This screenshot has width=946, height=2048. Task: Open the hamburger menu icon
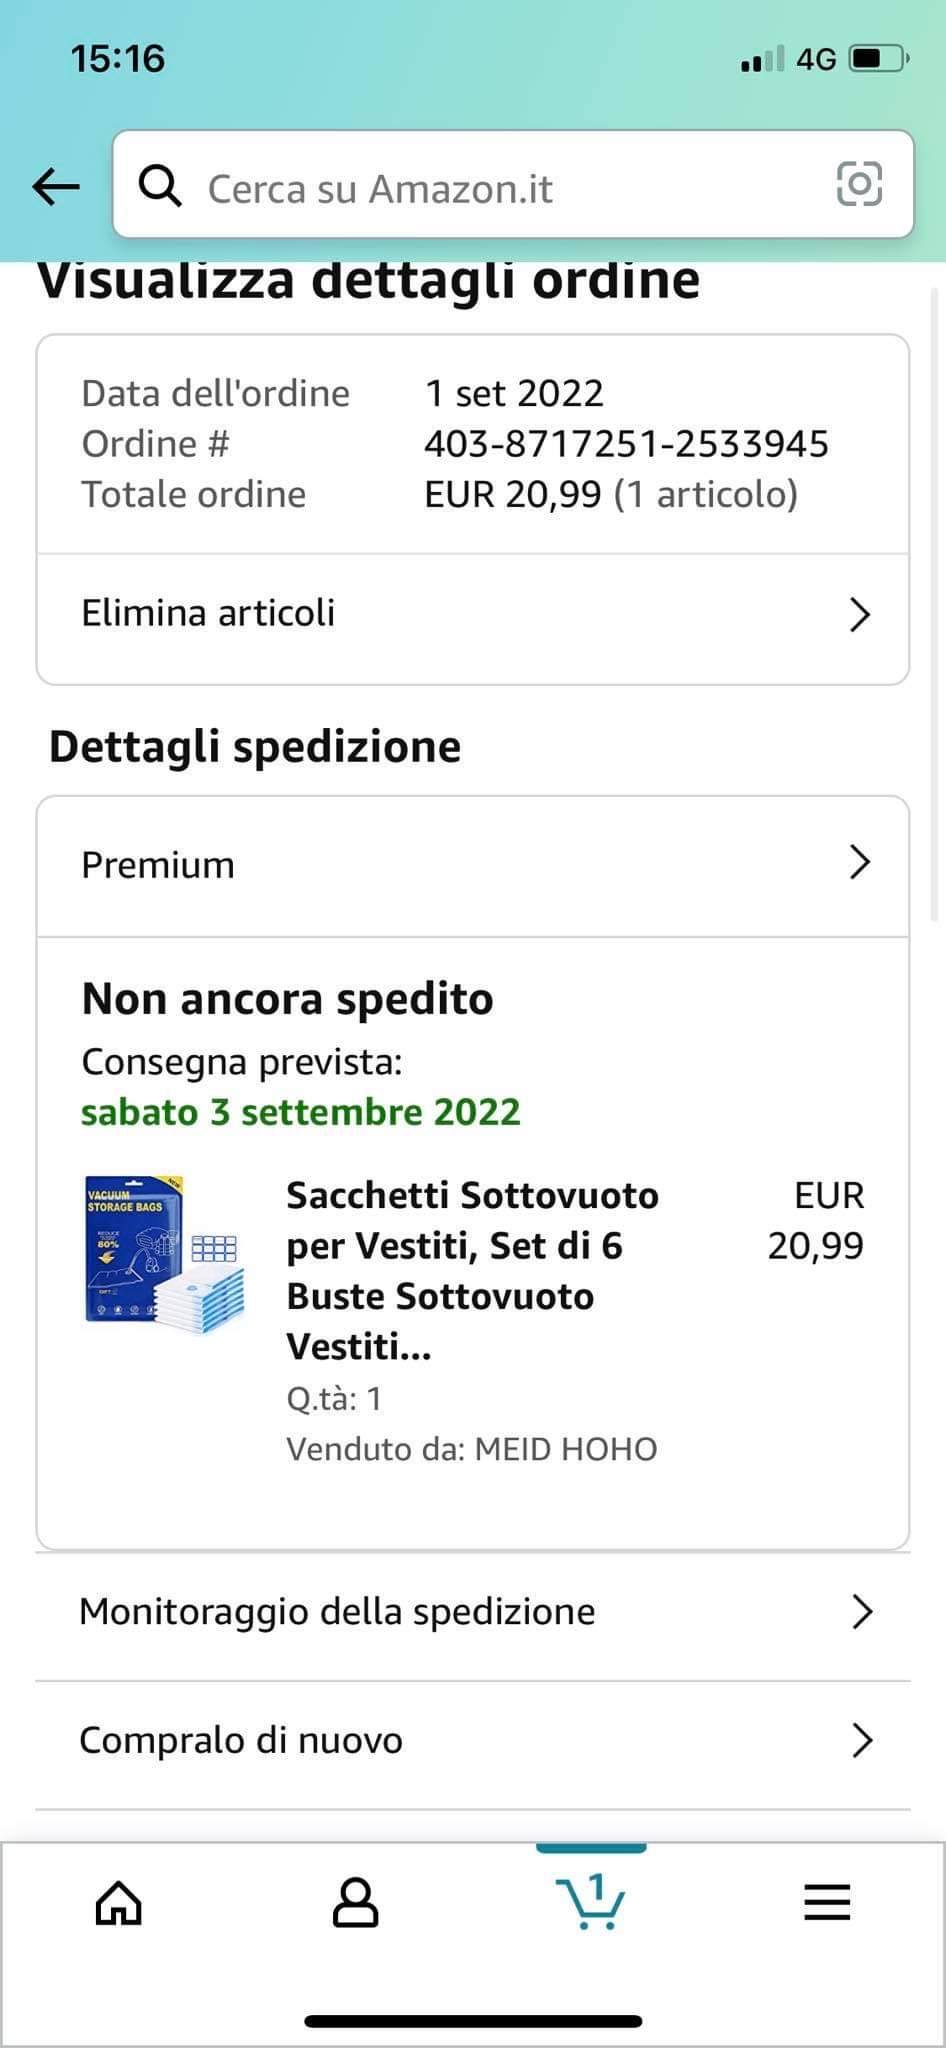coord(827,1903)
